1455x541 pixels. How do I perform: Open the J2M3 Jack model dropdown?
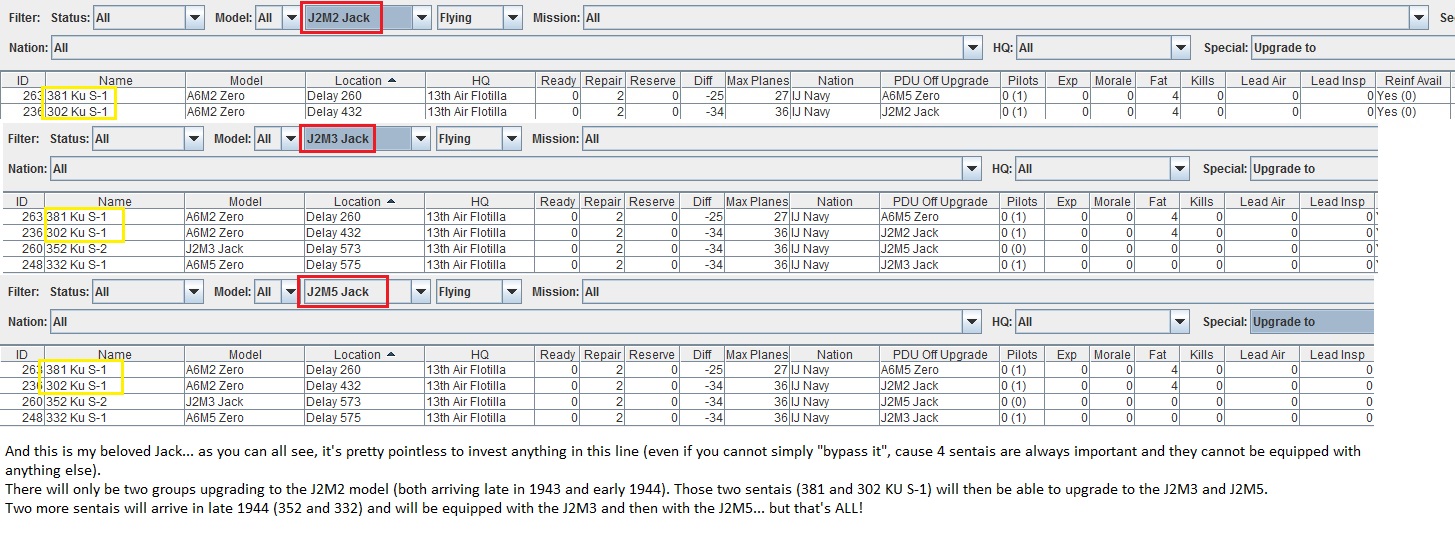click(367, 139)
